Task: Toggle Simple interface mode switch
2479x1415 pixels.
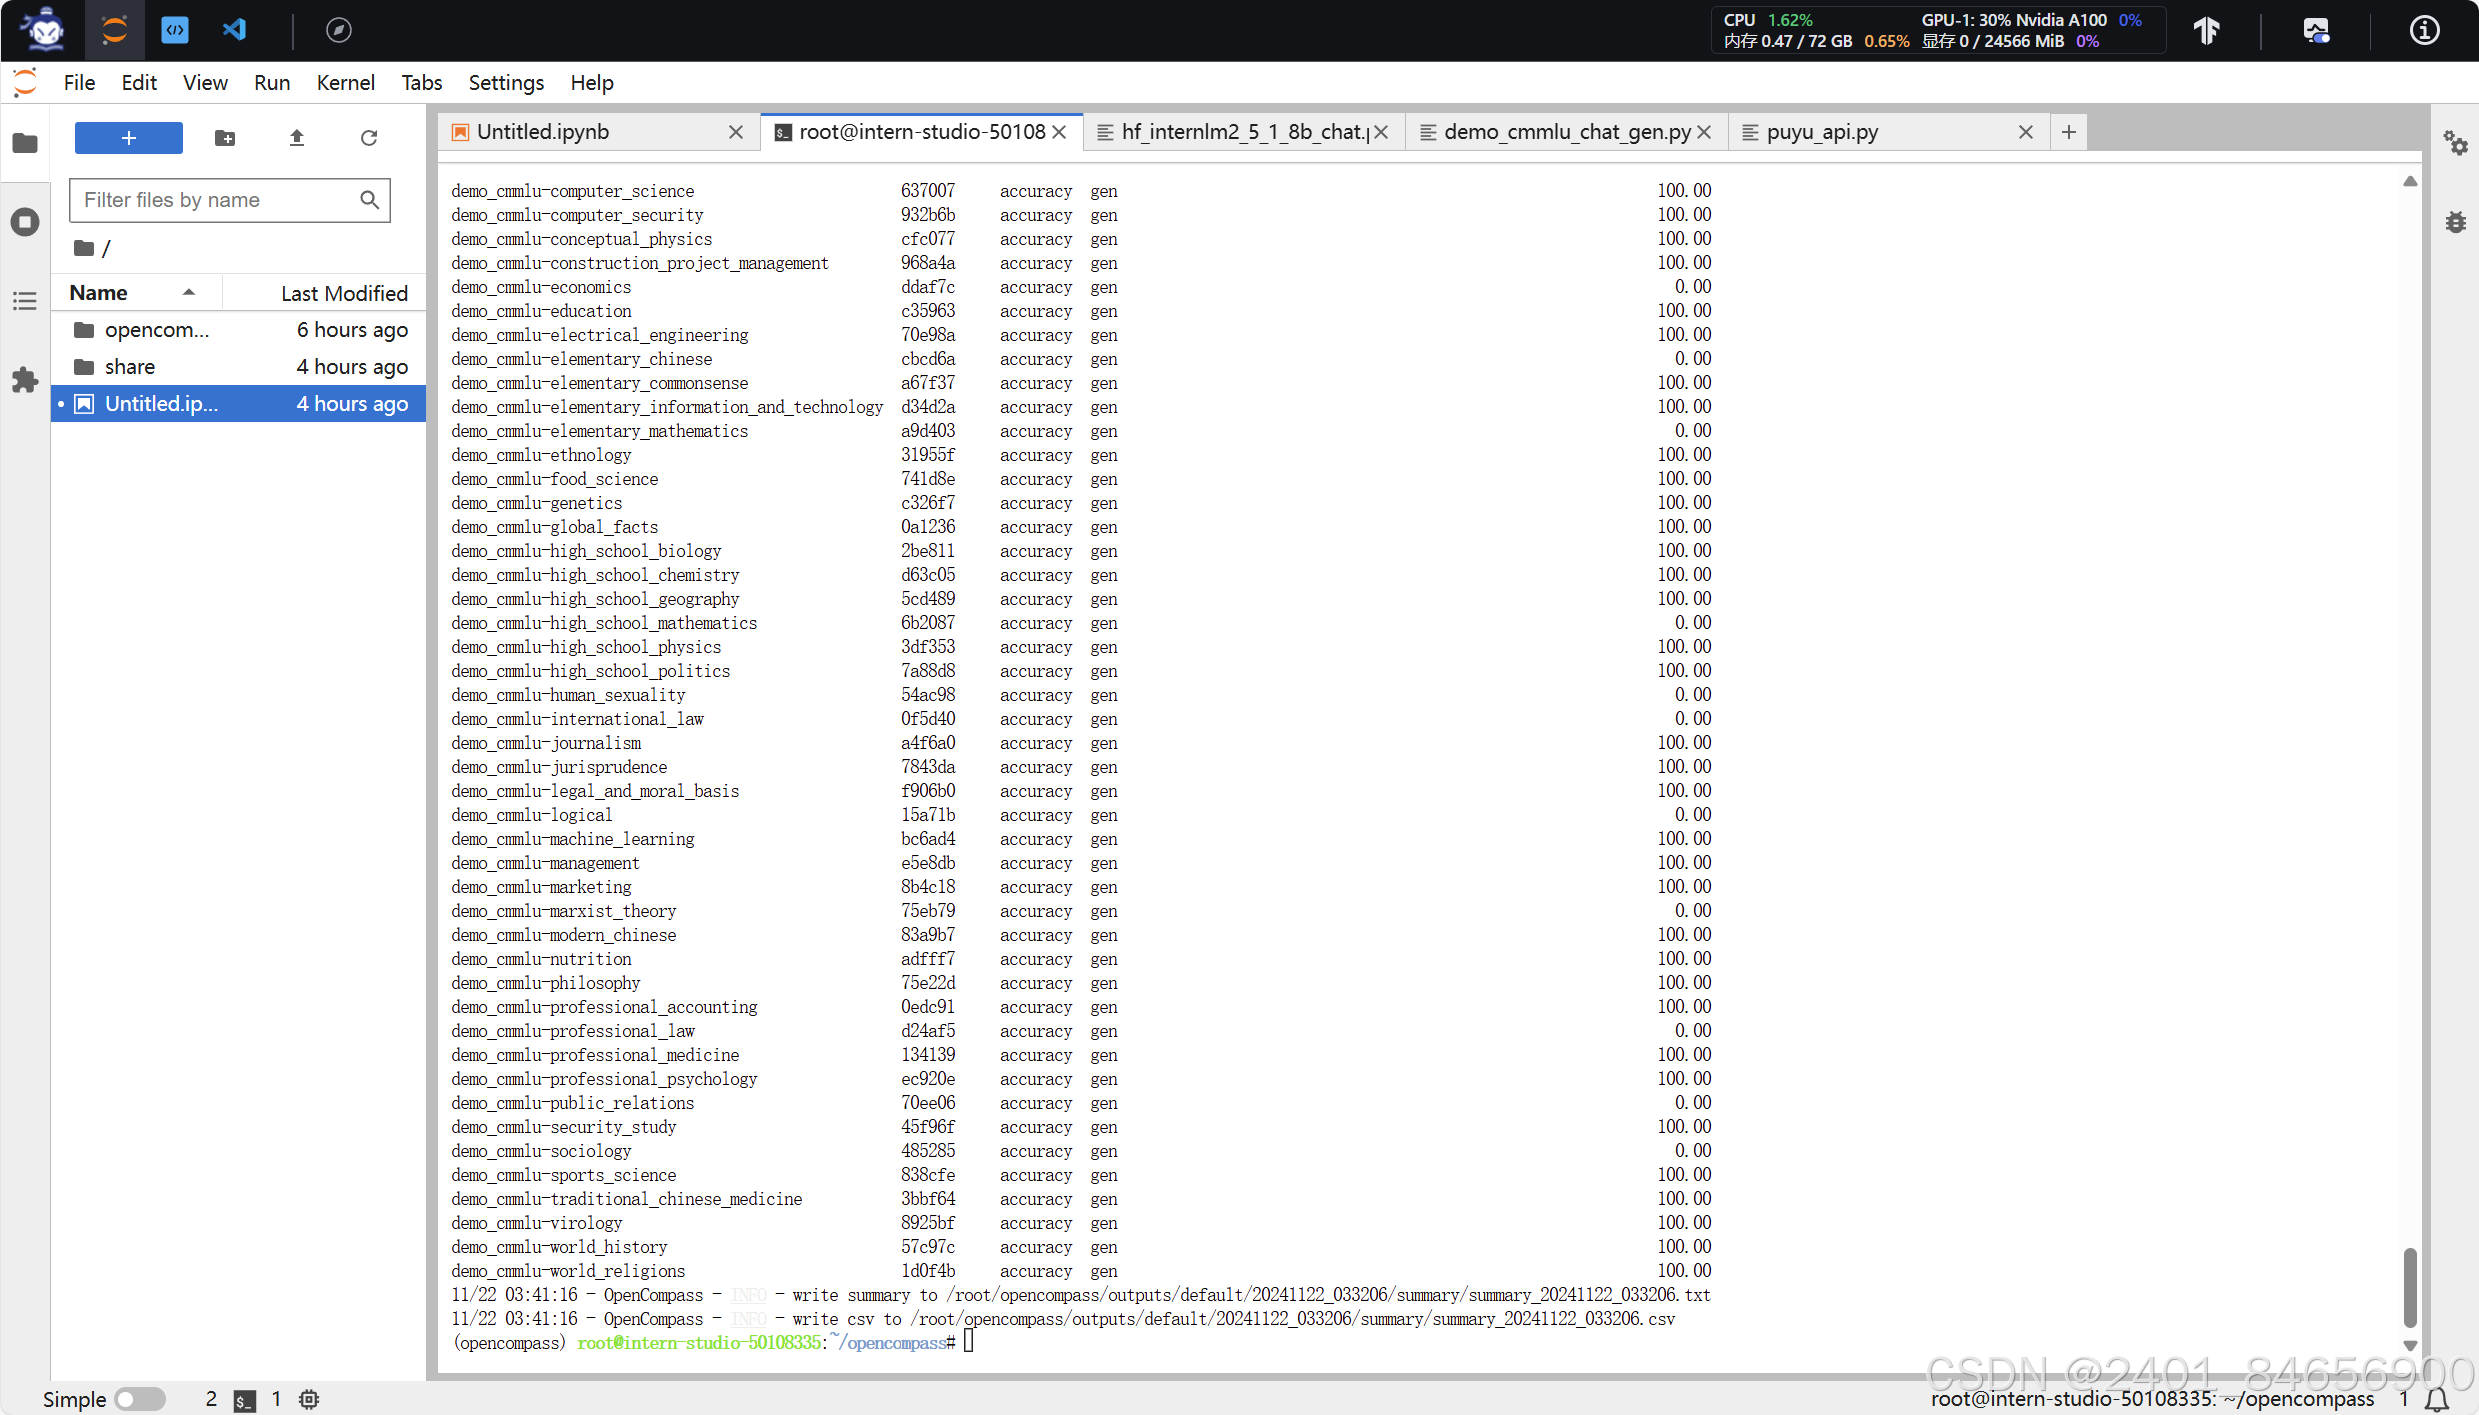Action: pyautogui.click(x=139, y=1398)
